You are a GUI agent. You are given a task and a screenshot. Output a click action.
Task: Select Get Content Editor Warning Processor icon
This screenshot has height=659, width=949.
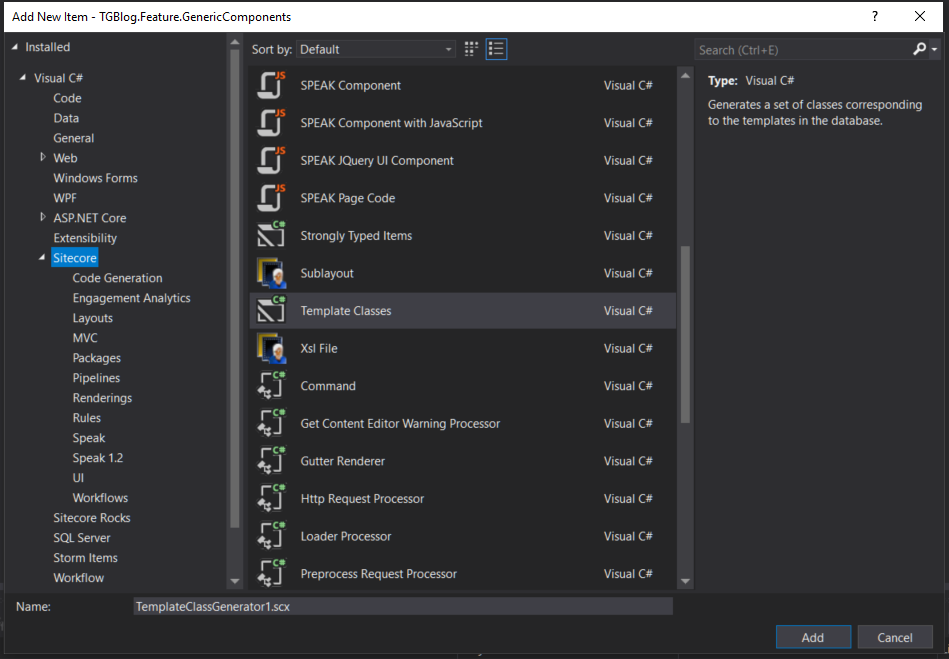271,423
